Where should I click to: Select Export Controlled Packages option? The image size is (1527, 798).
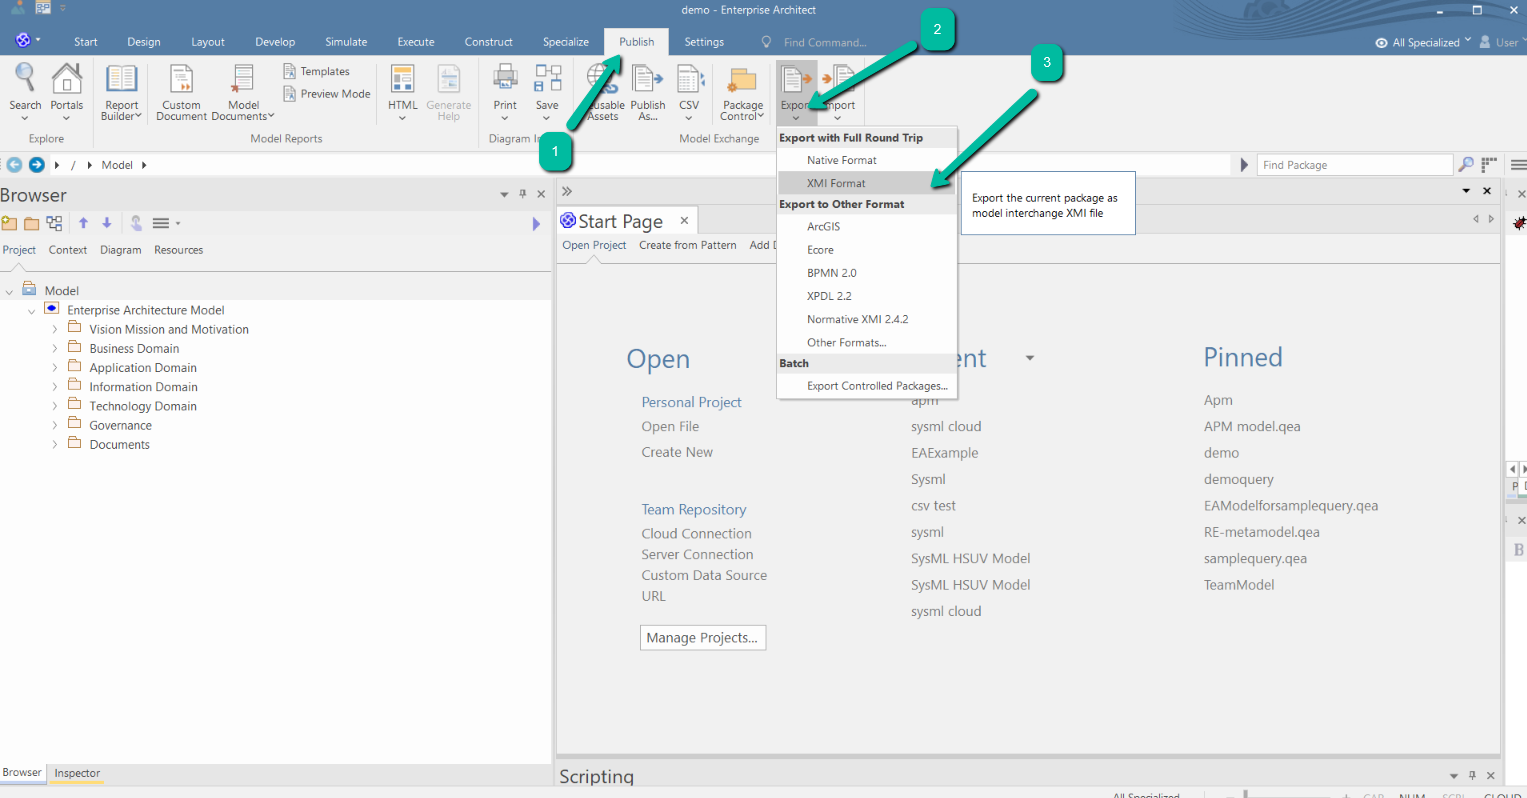tap(867, 386)
